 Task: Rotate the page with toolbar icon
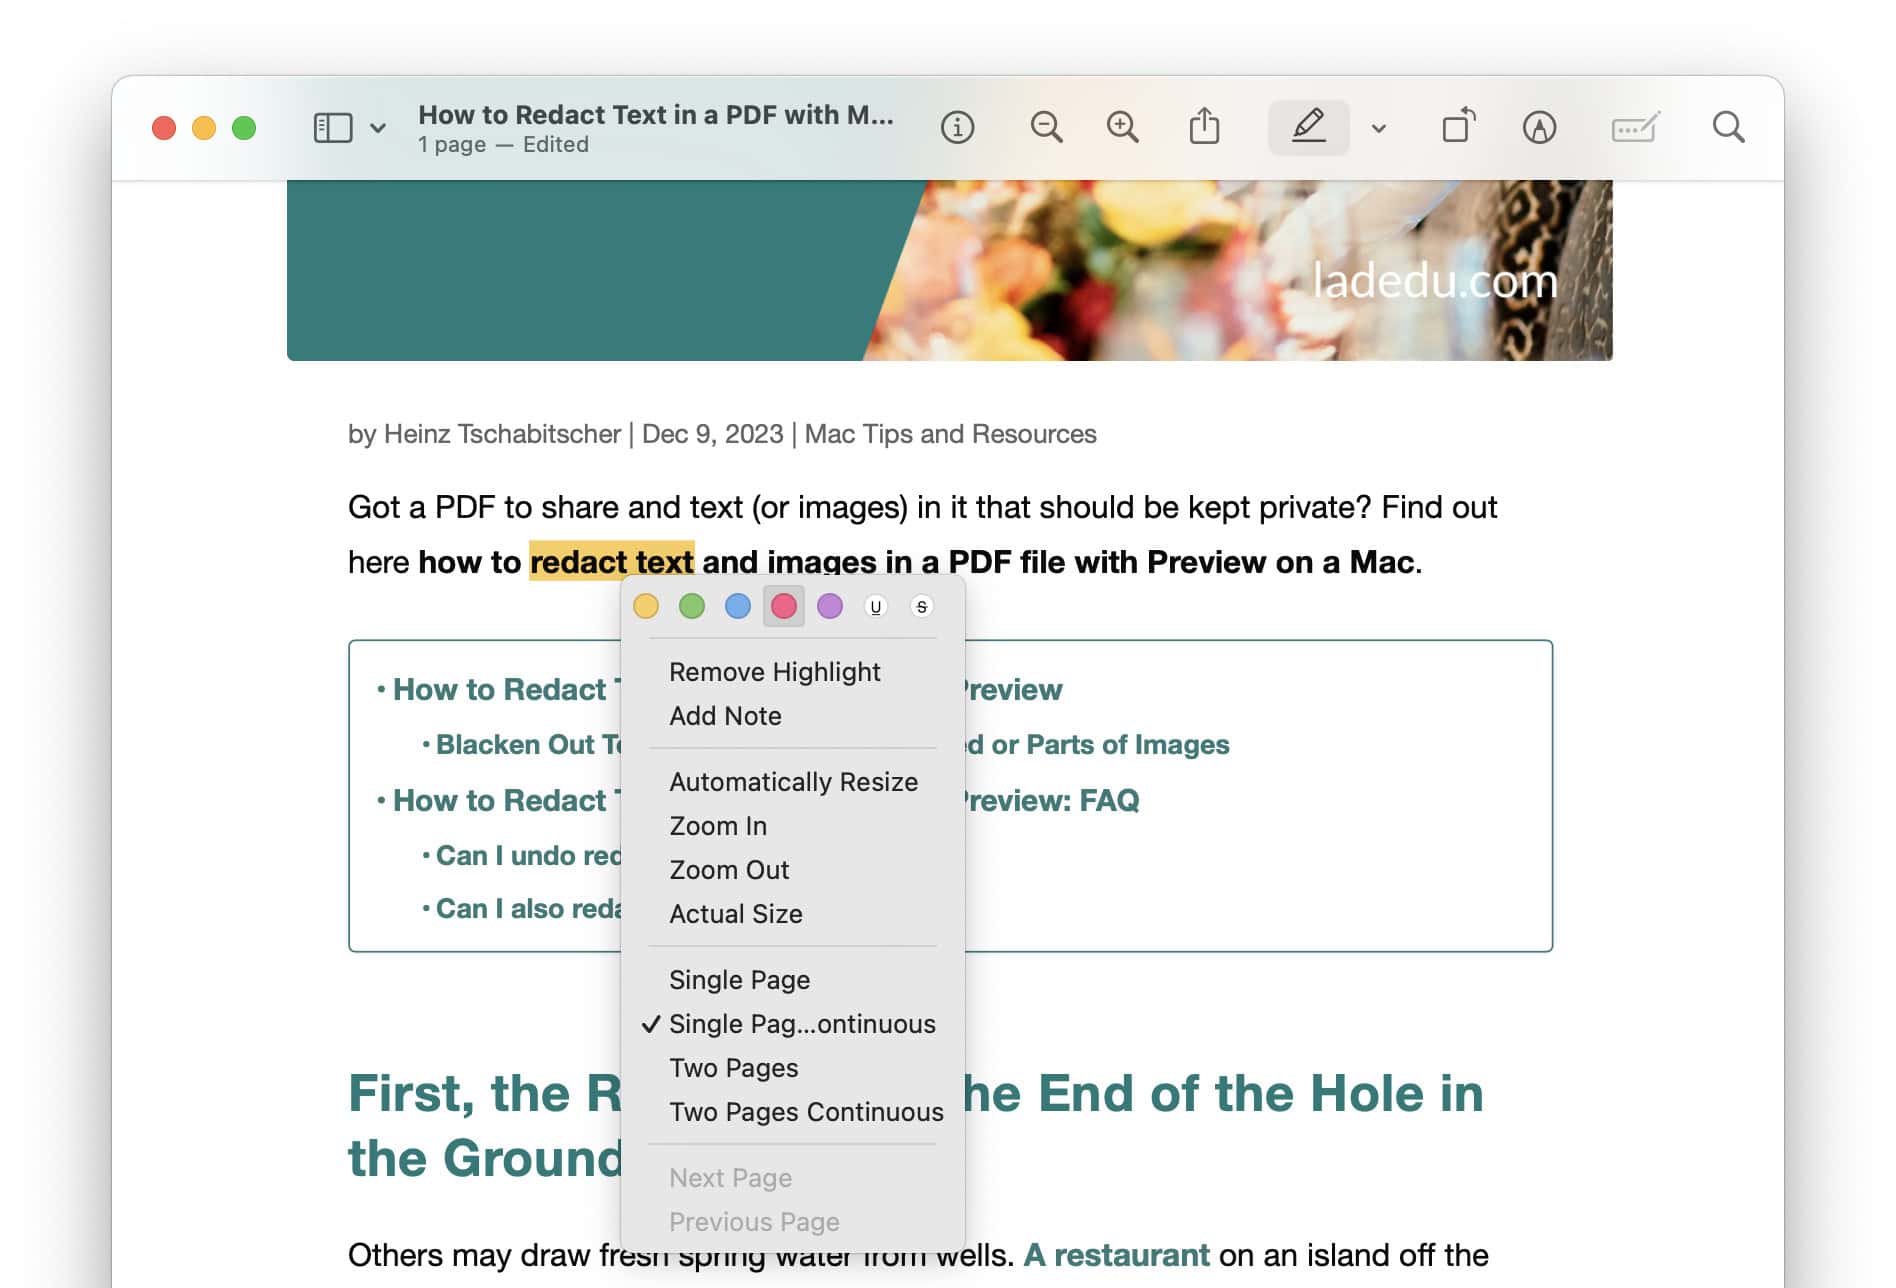click(1458, 126)
